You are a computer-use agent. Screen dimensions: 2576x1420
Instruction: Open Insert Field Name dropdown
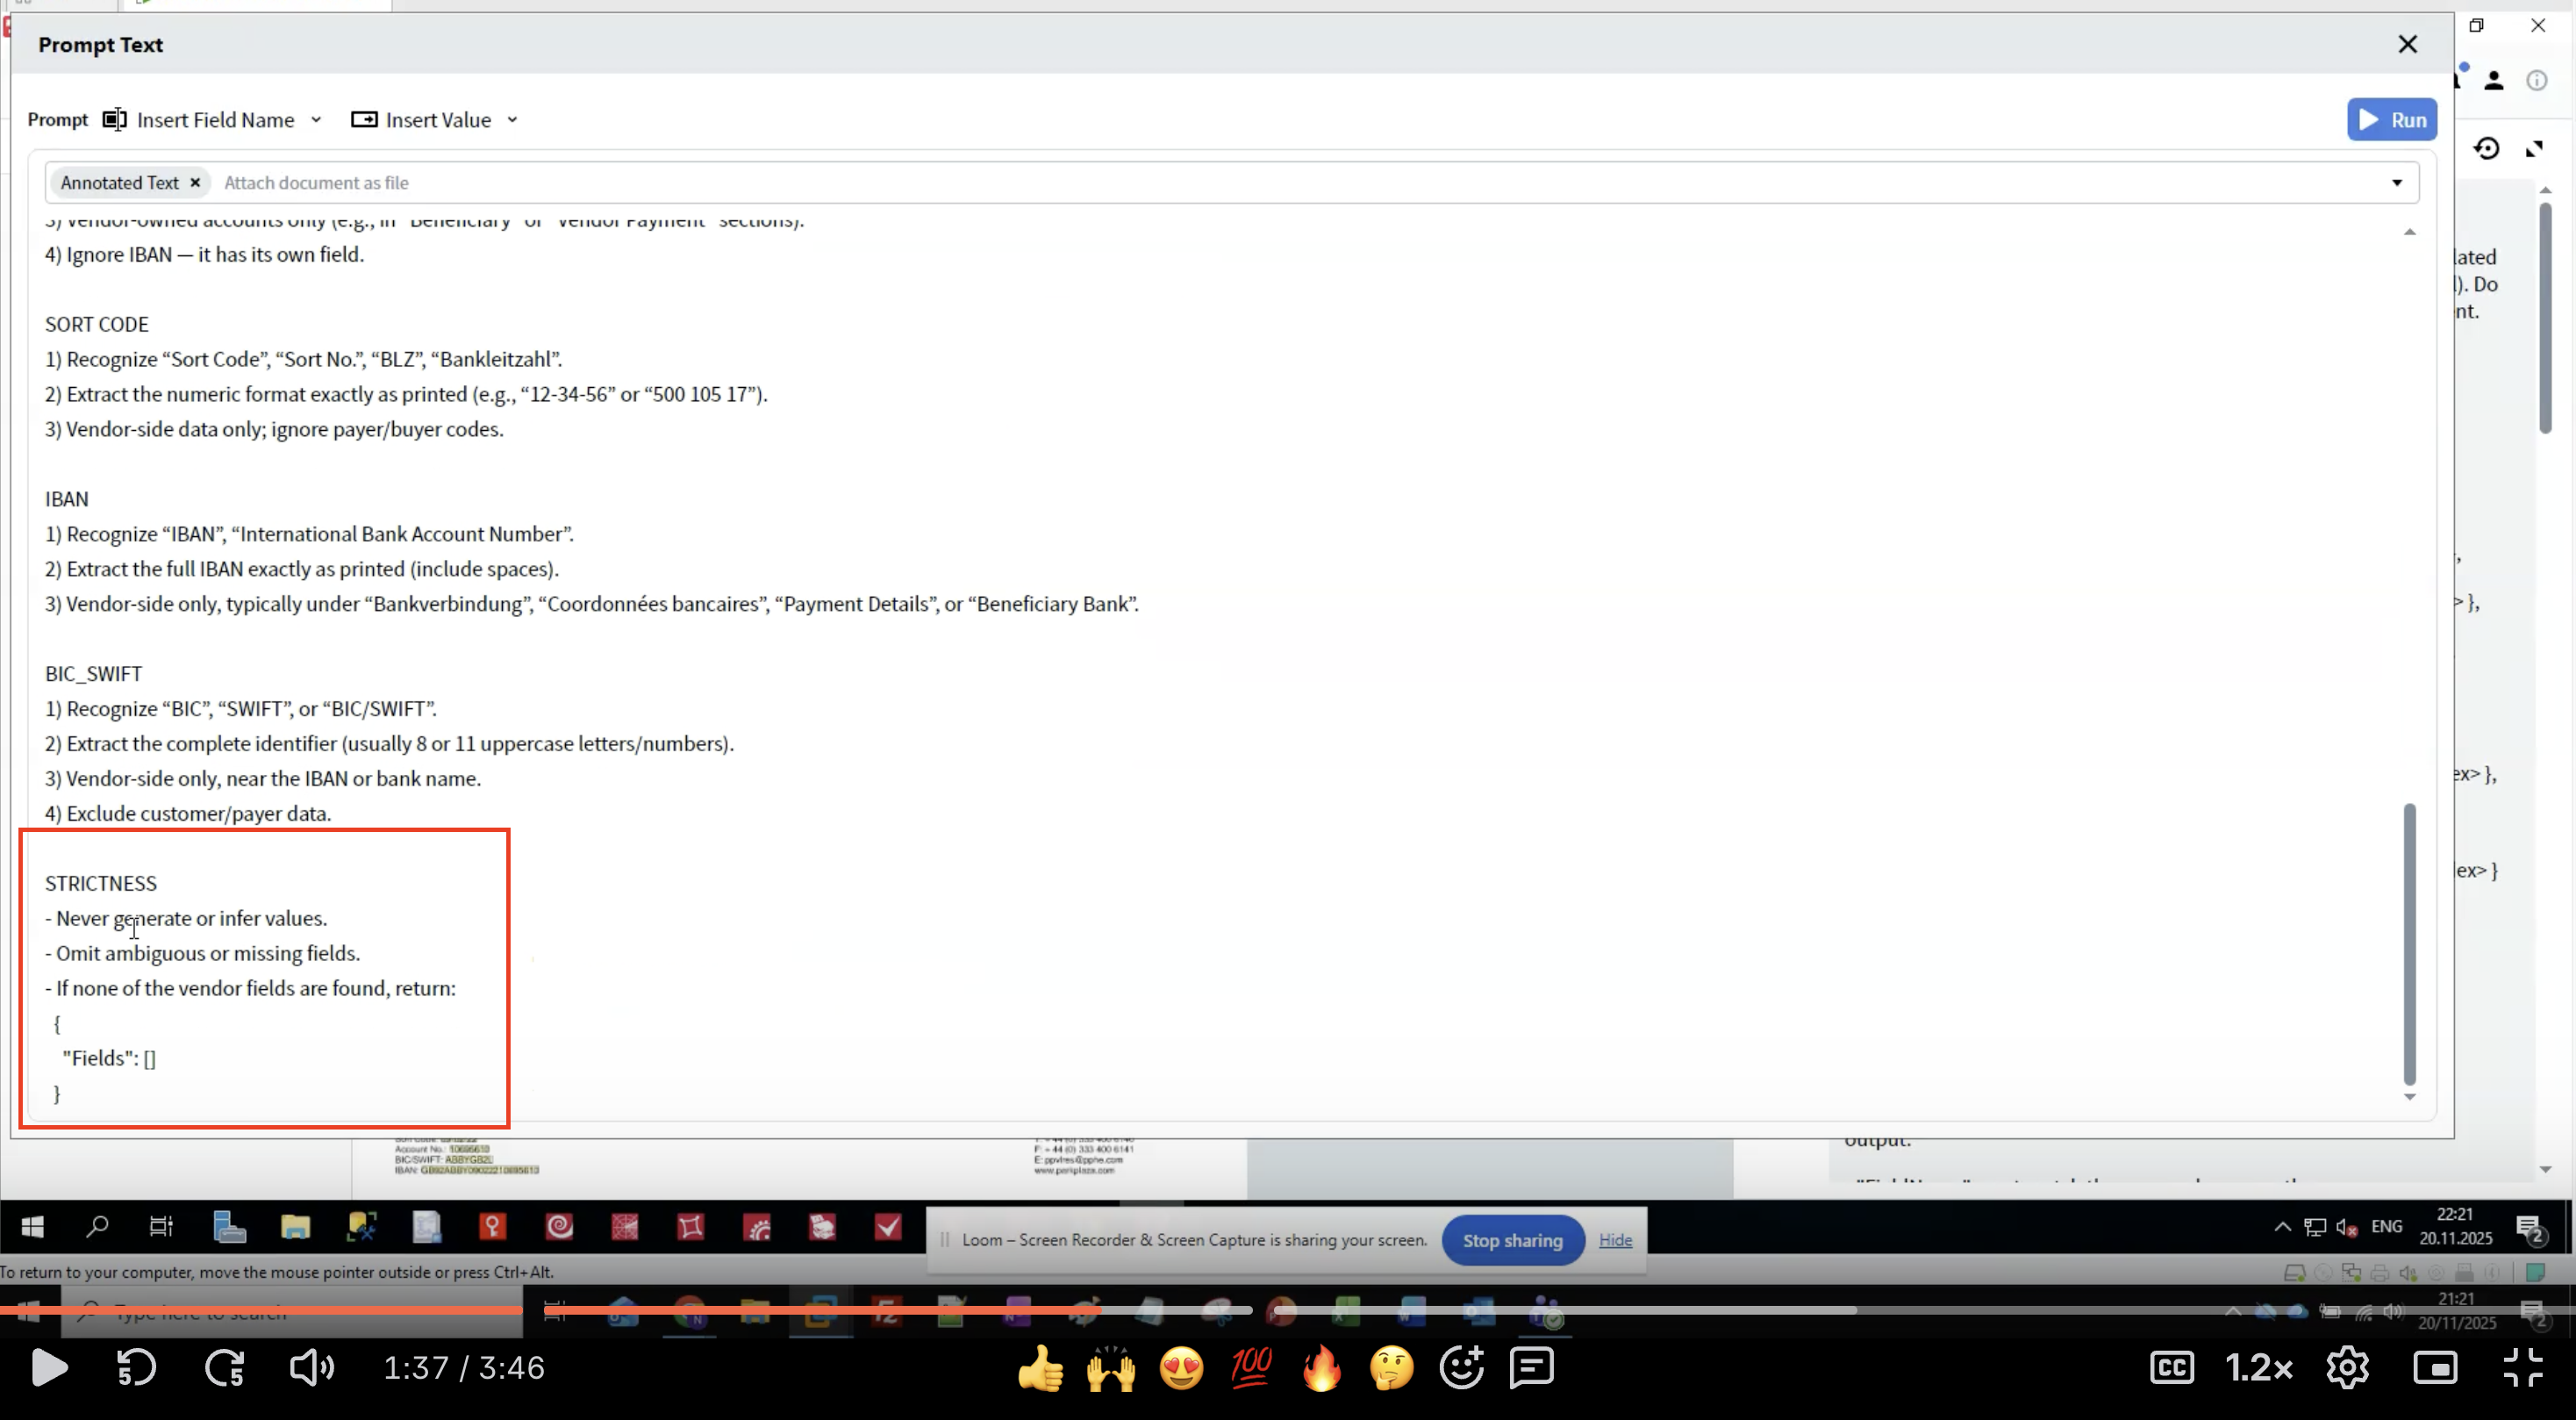click(x=214, y=120)
